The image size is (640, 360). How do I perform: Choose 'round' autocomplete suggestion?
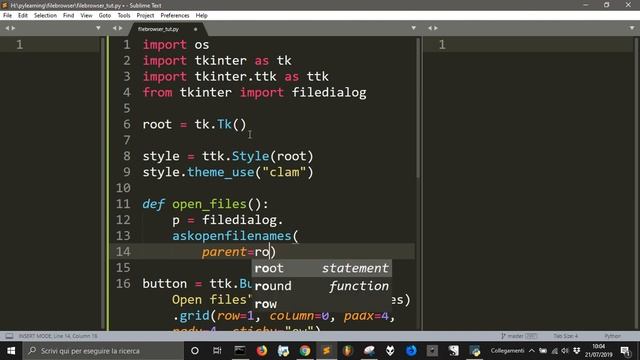(322, 286)
